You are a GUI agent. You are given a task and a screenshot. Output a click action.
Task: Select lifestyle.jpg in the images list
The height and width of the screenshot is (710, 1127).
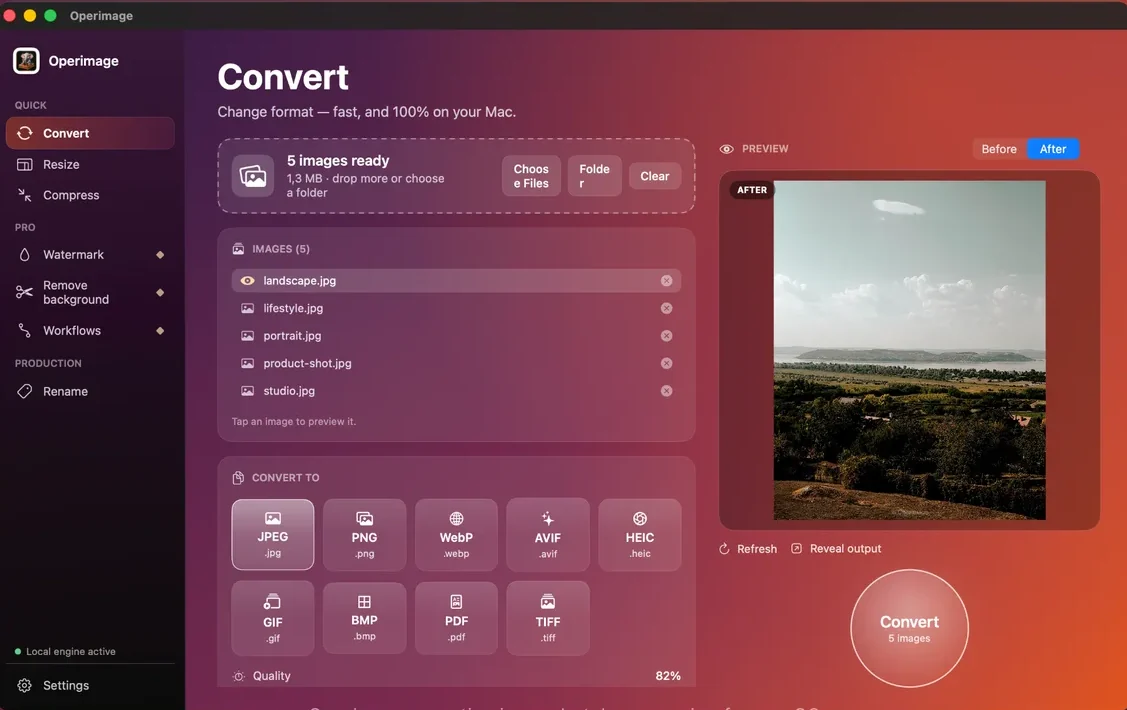pyautogui.click(x=456, y=308)
